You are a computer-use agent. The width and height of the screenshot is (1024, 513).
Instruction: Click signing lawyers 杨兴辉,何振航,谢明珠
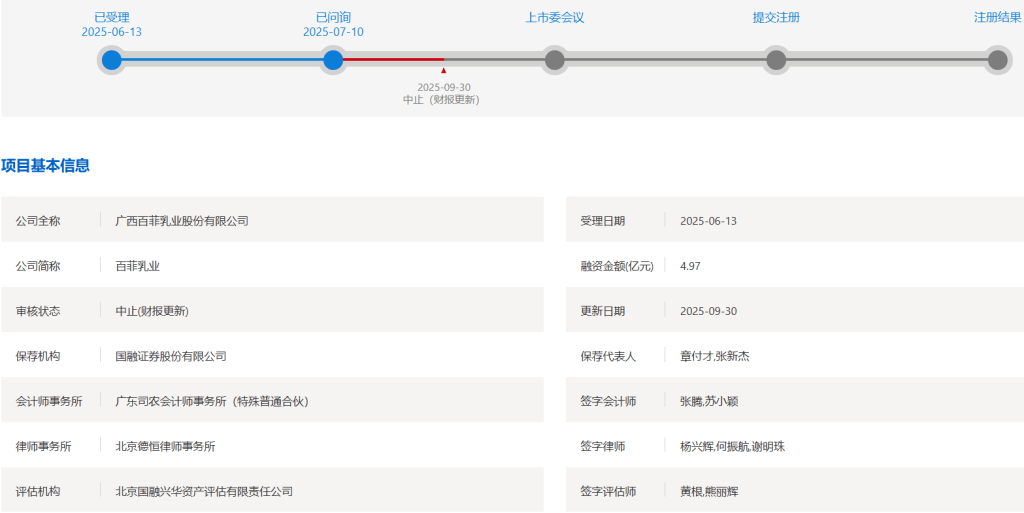point(732,446)
